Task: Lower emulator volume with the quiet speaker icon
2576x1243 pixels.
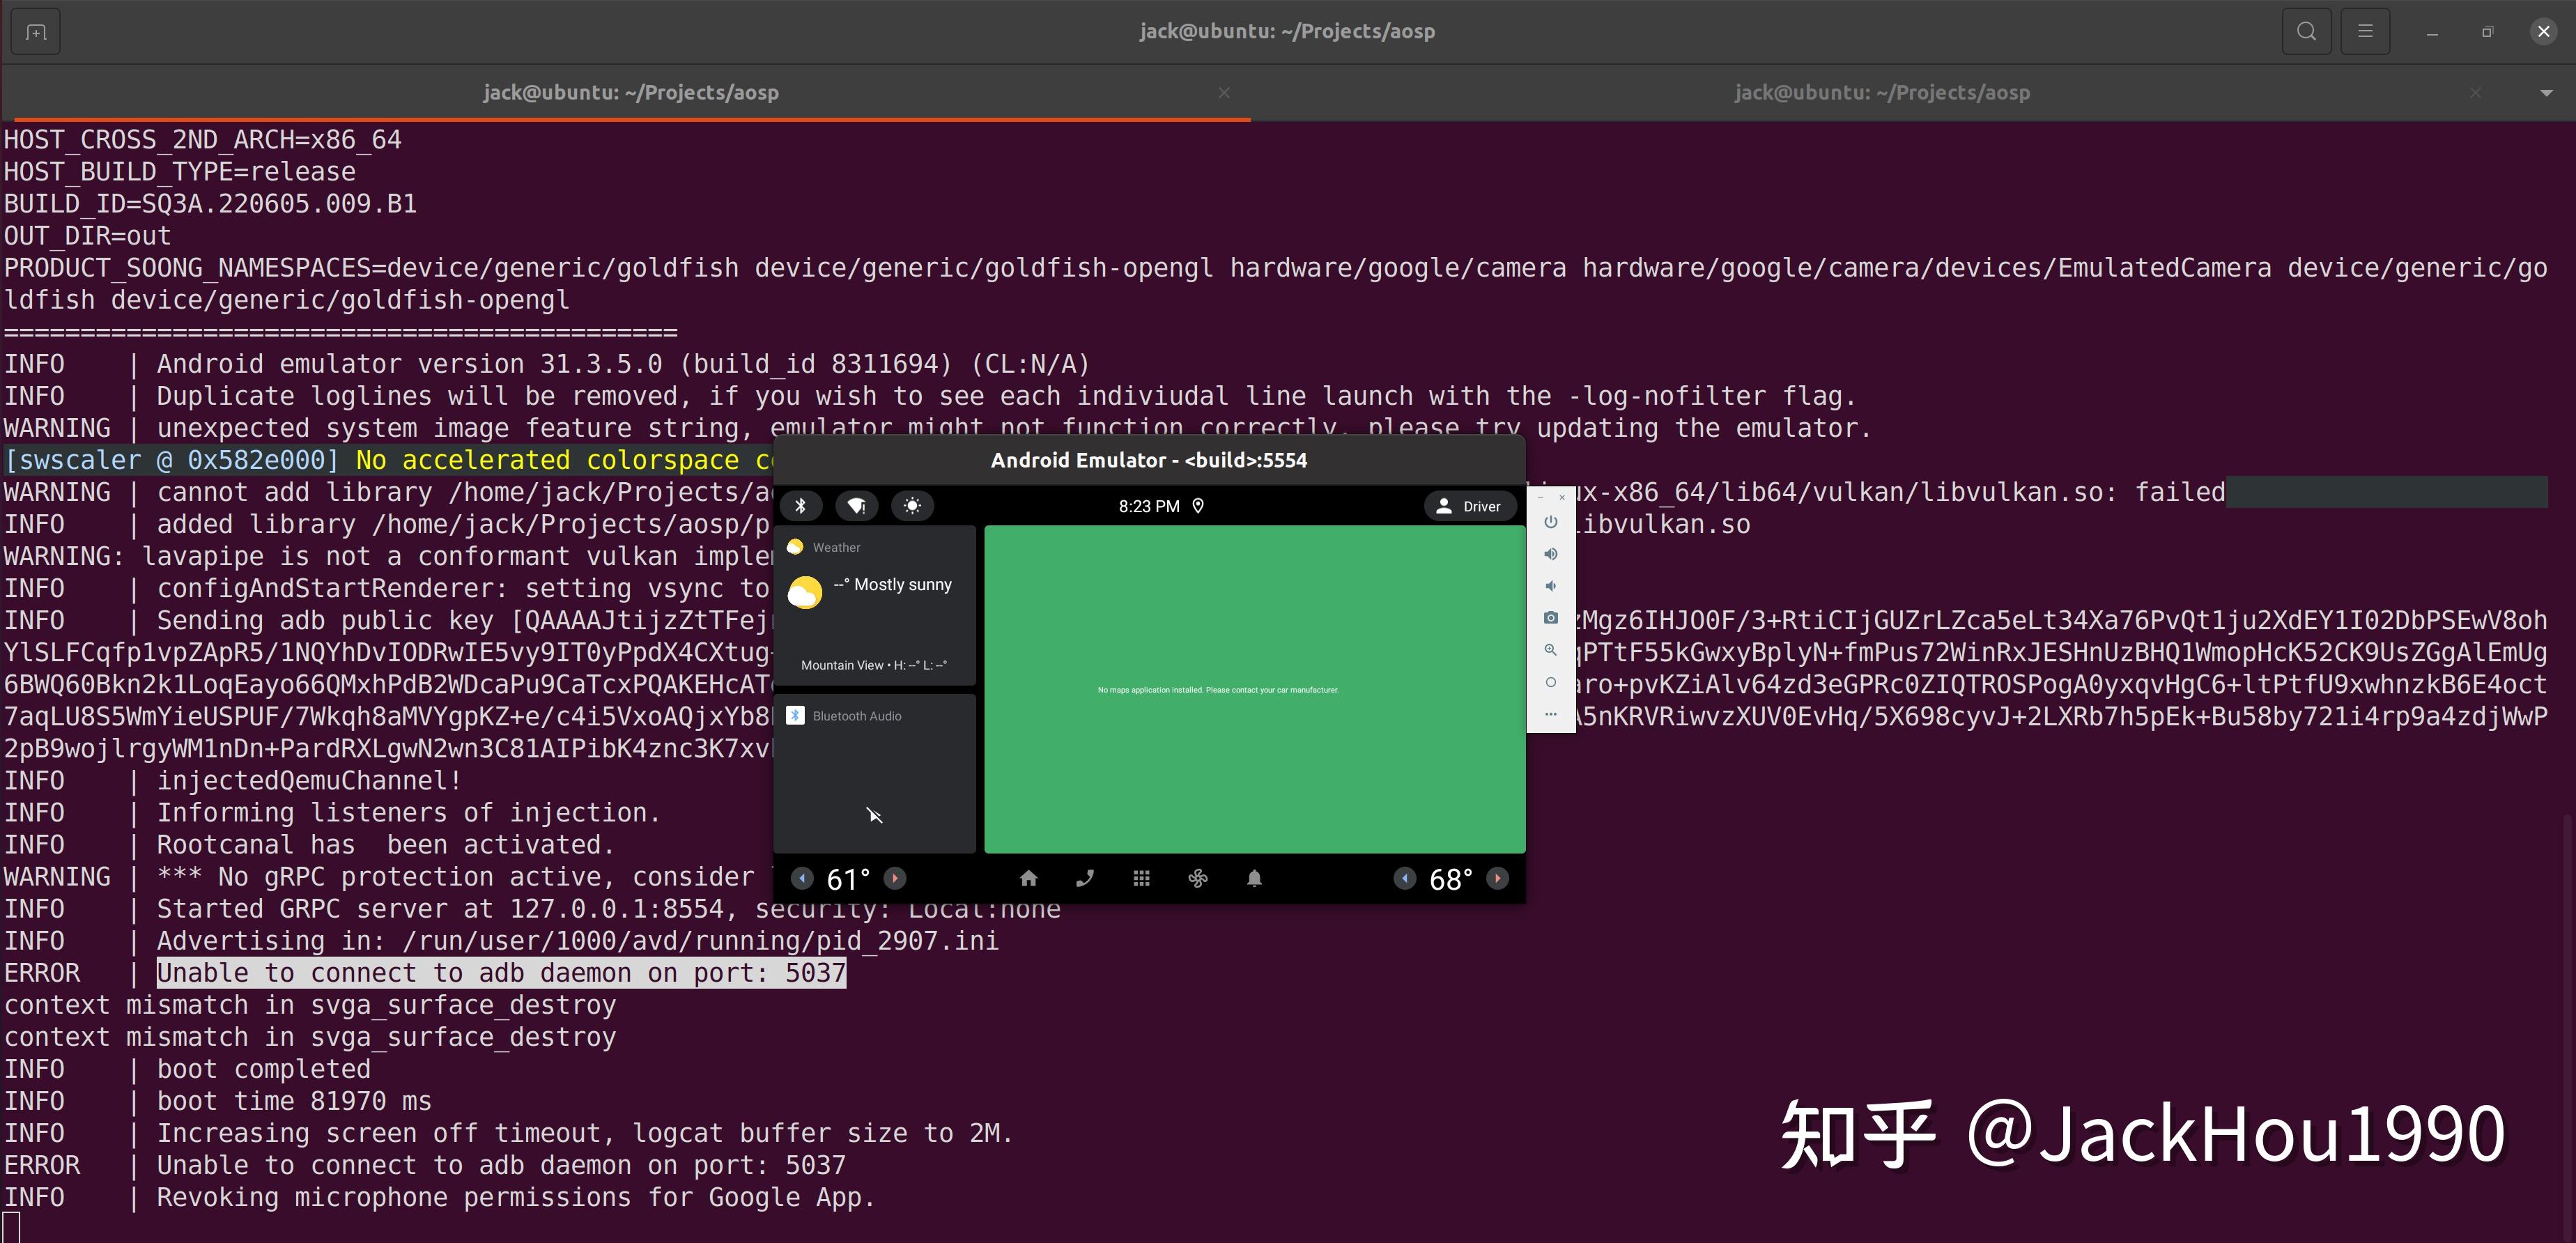Action: 1550,586
